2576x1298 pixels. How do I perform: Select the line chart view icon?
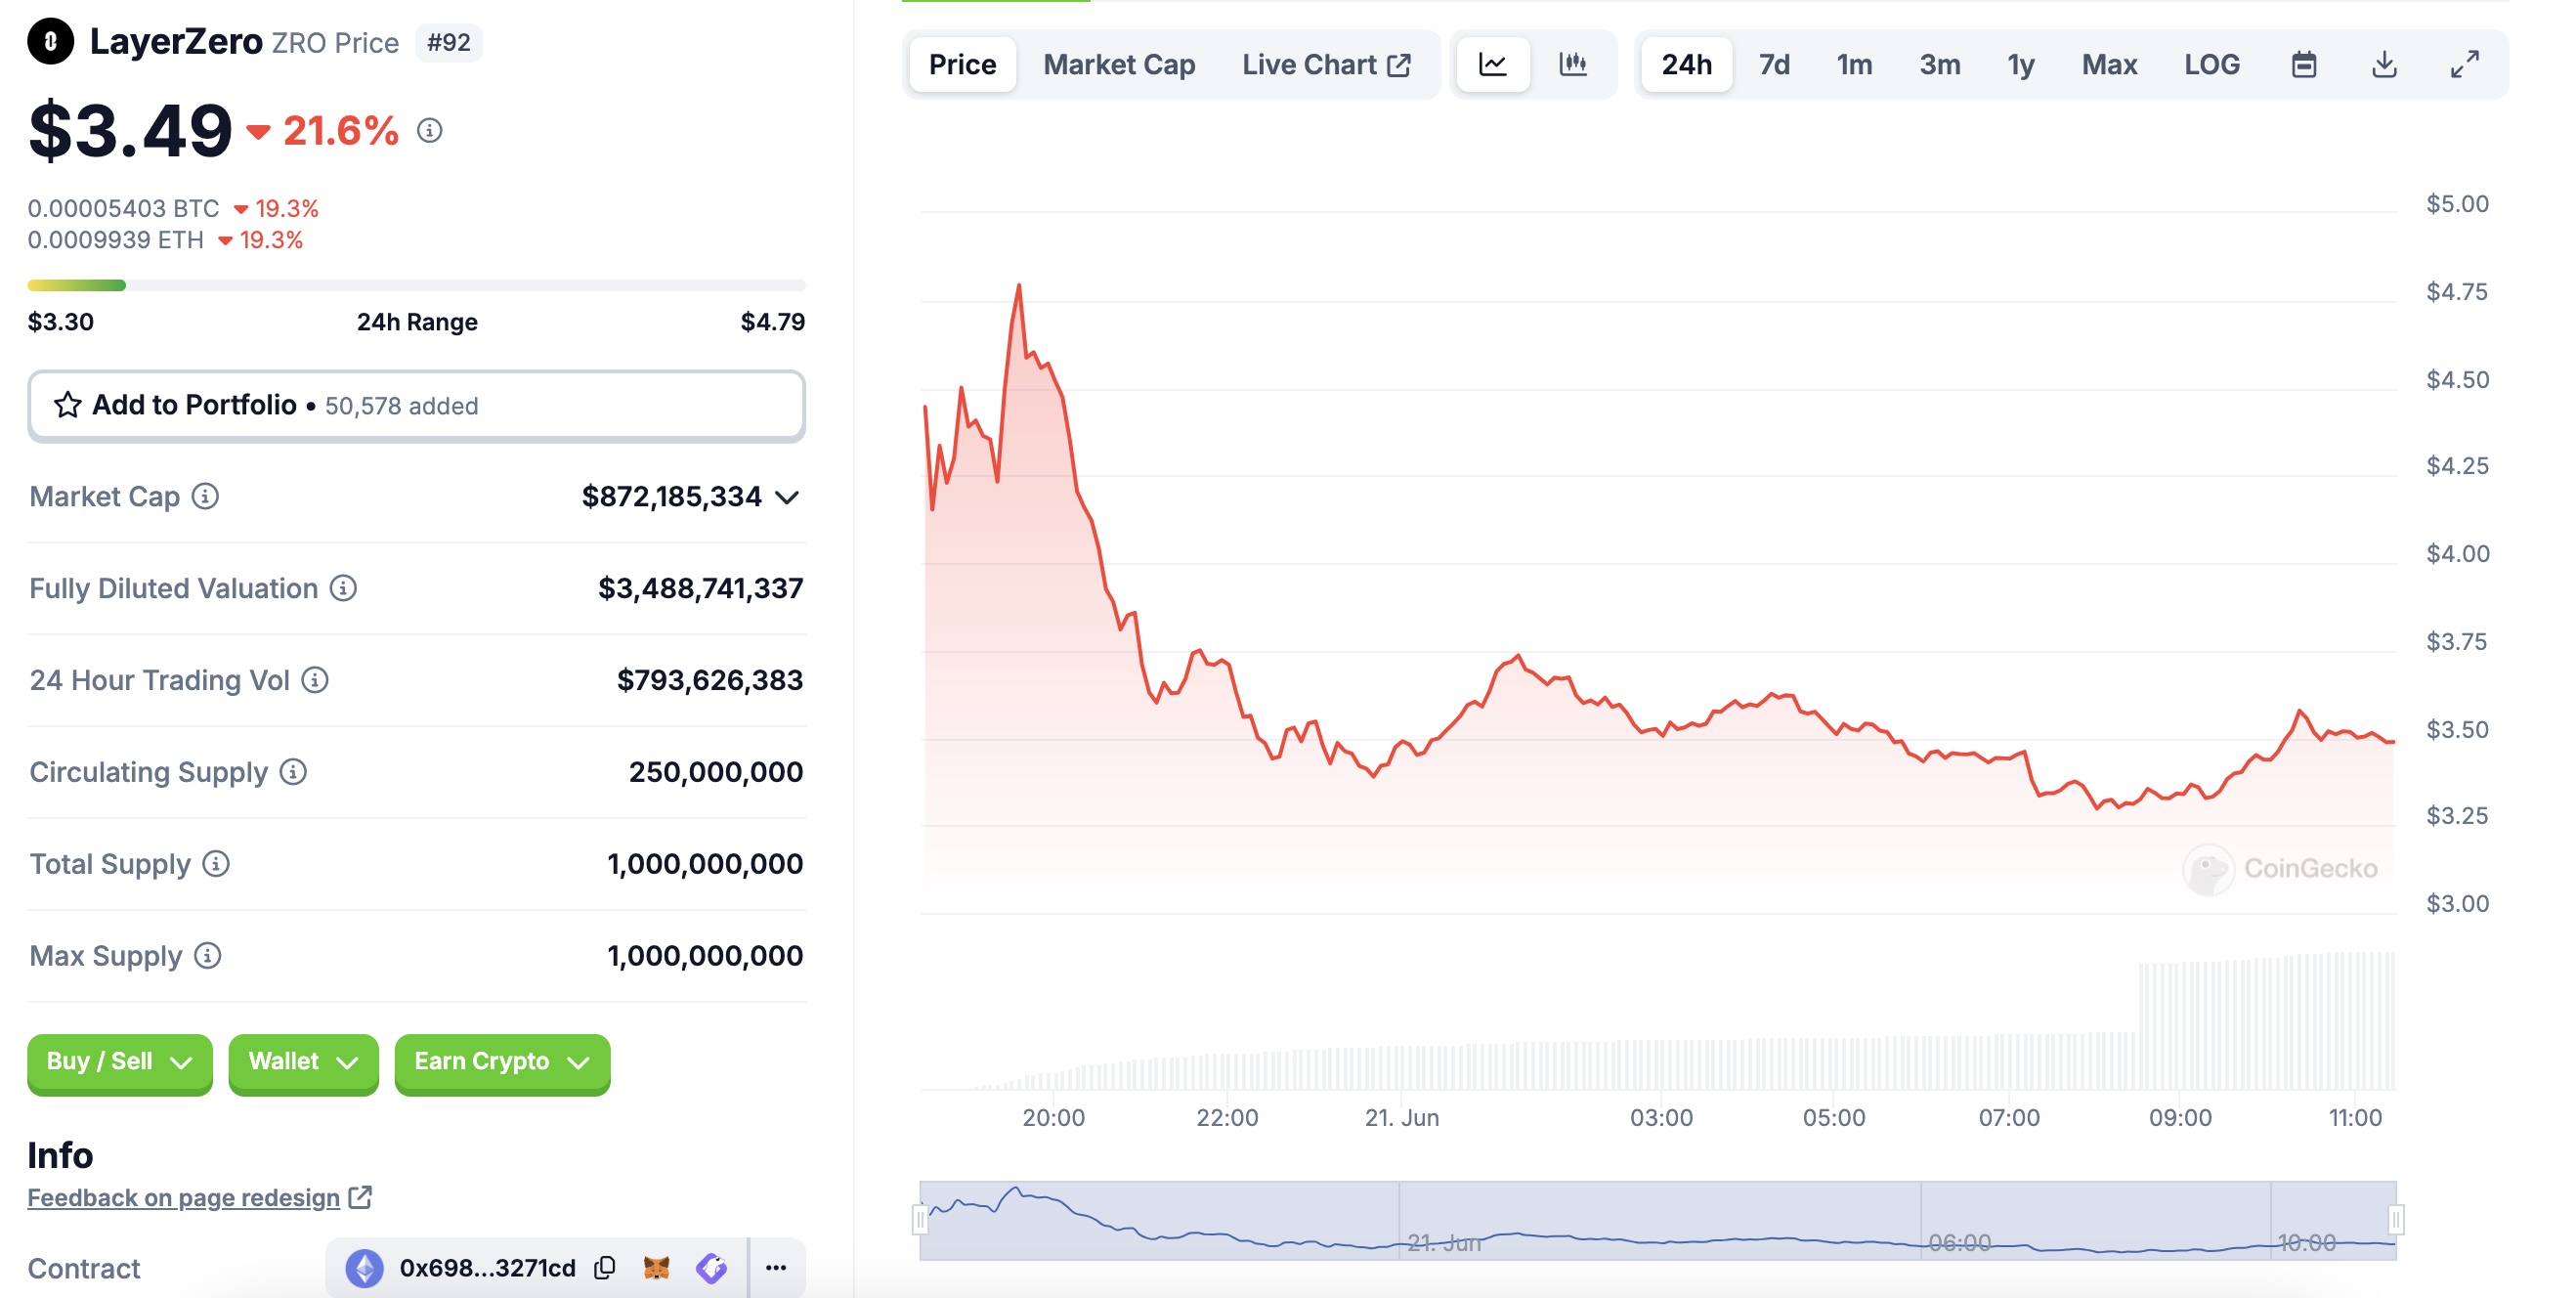(1492, 65)
